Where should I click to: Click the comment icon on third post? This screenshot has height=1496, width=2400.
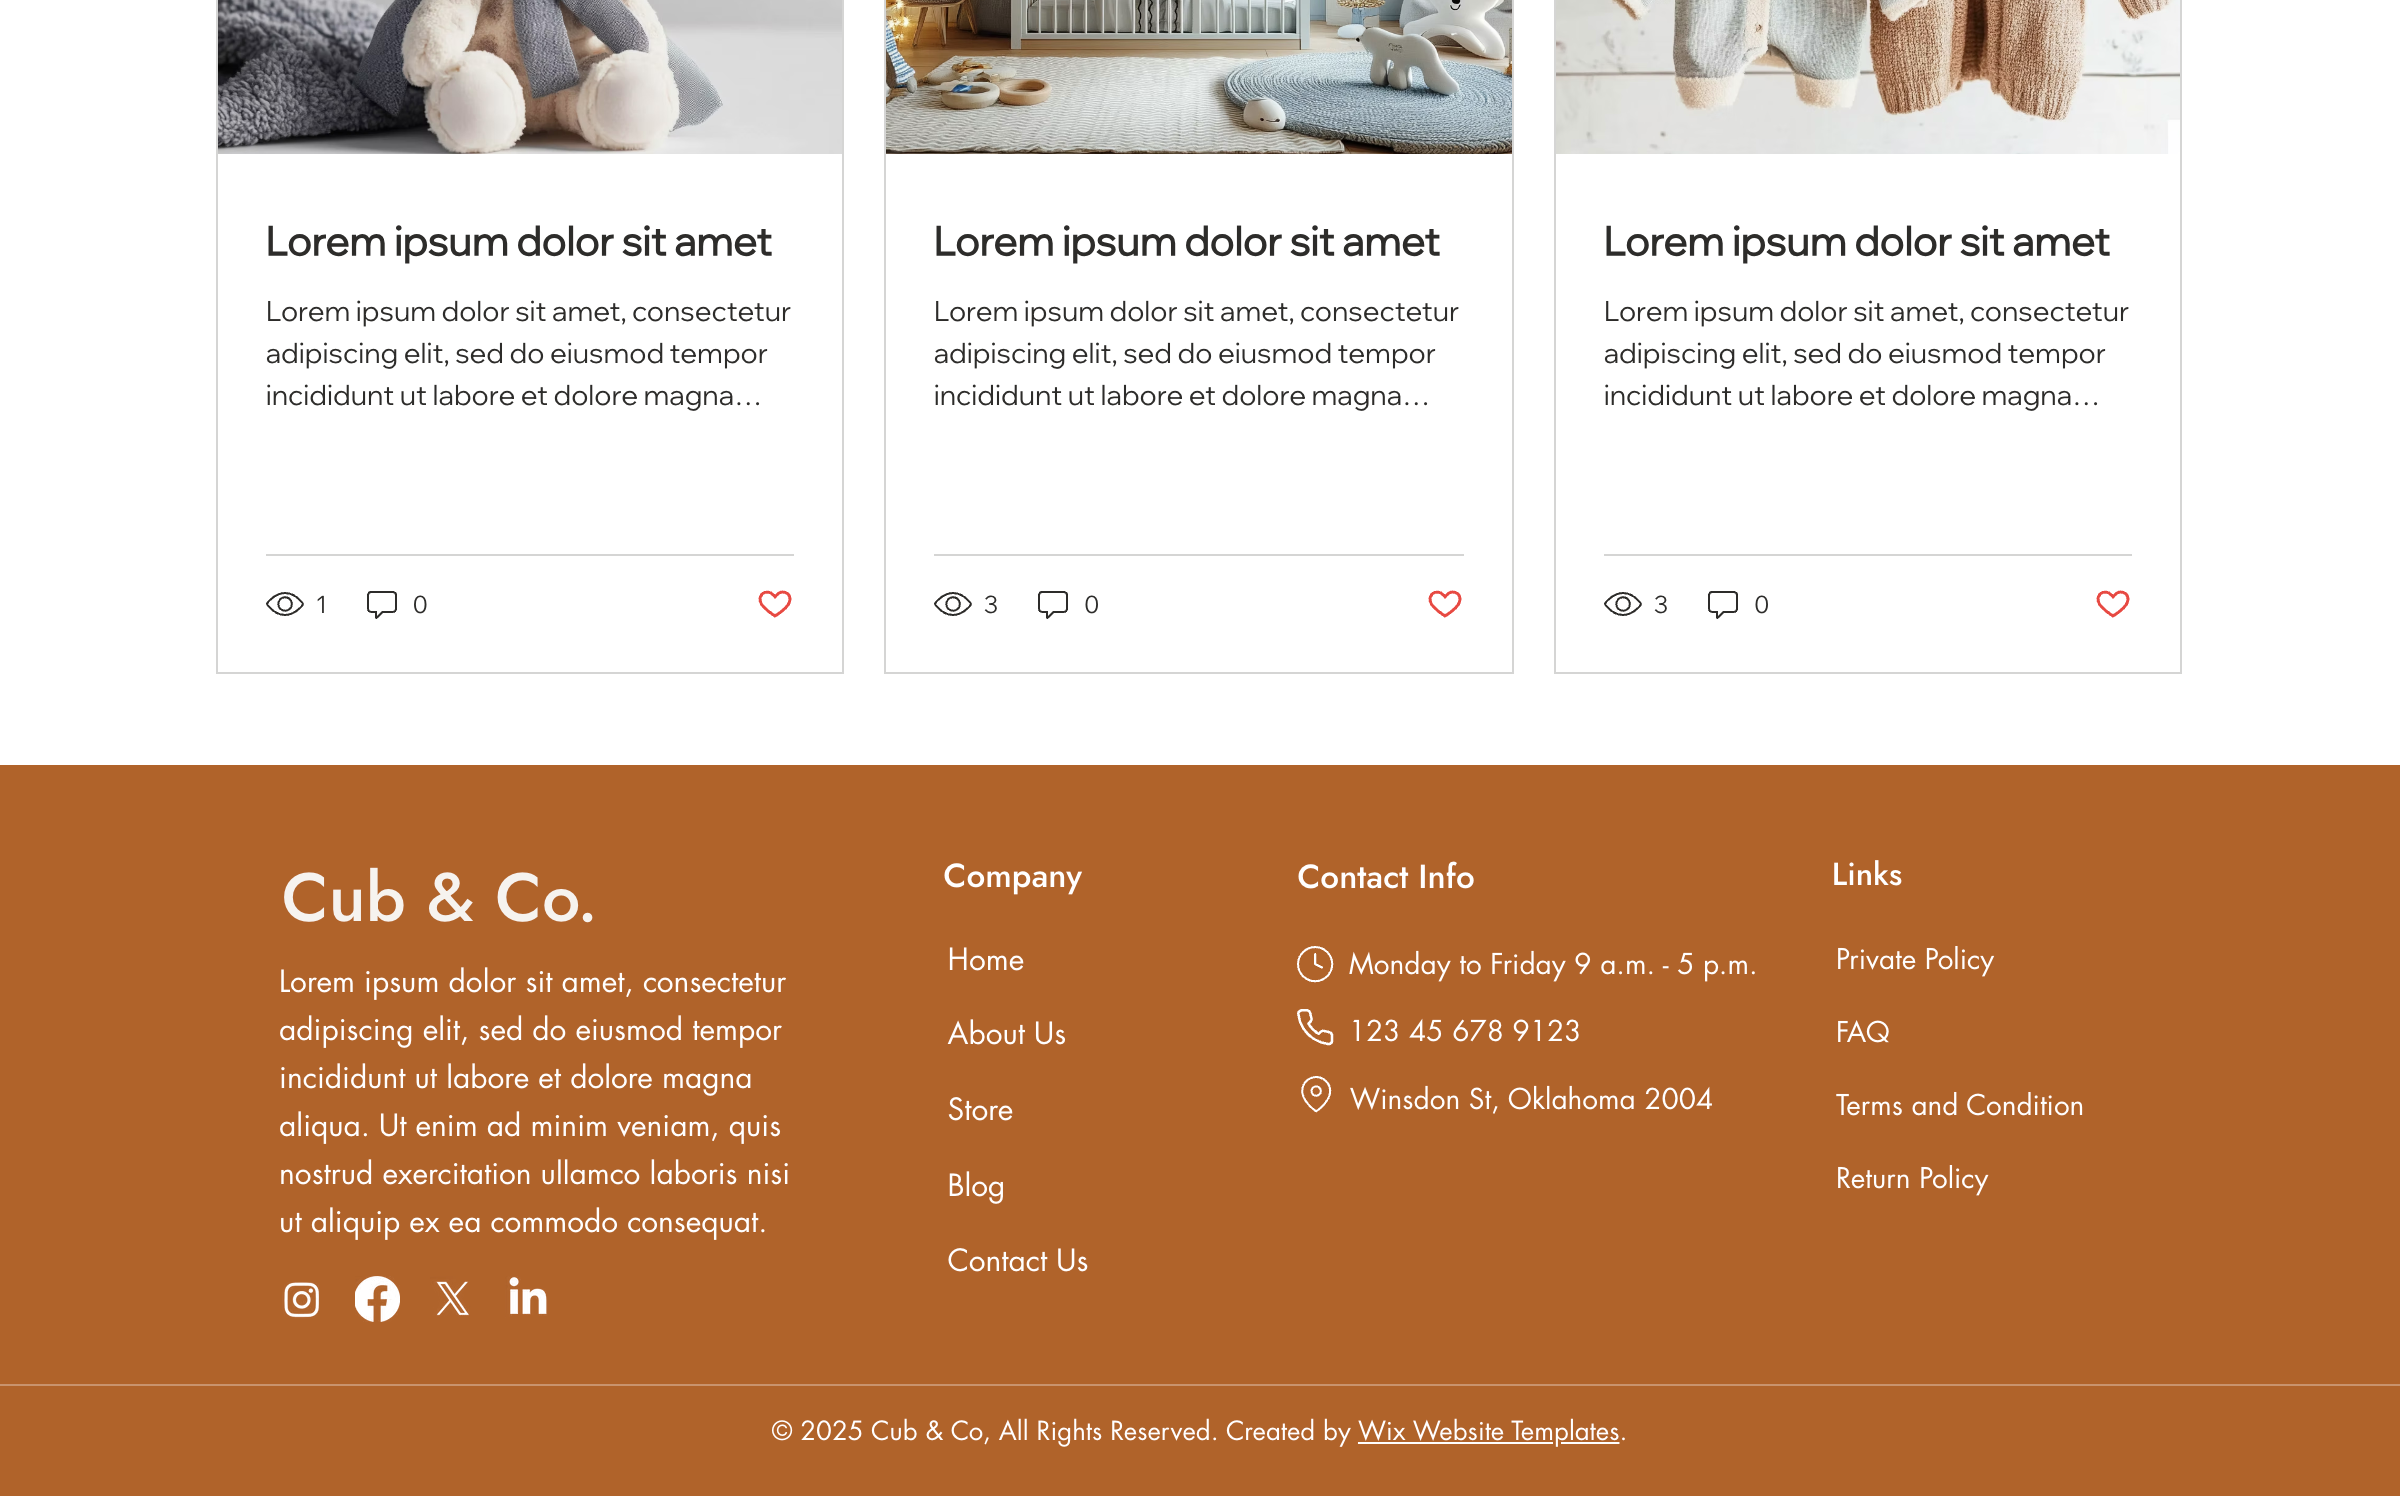1722,604
